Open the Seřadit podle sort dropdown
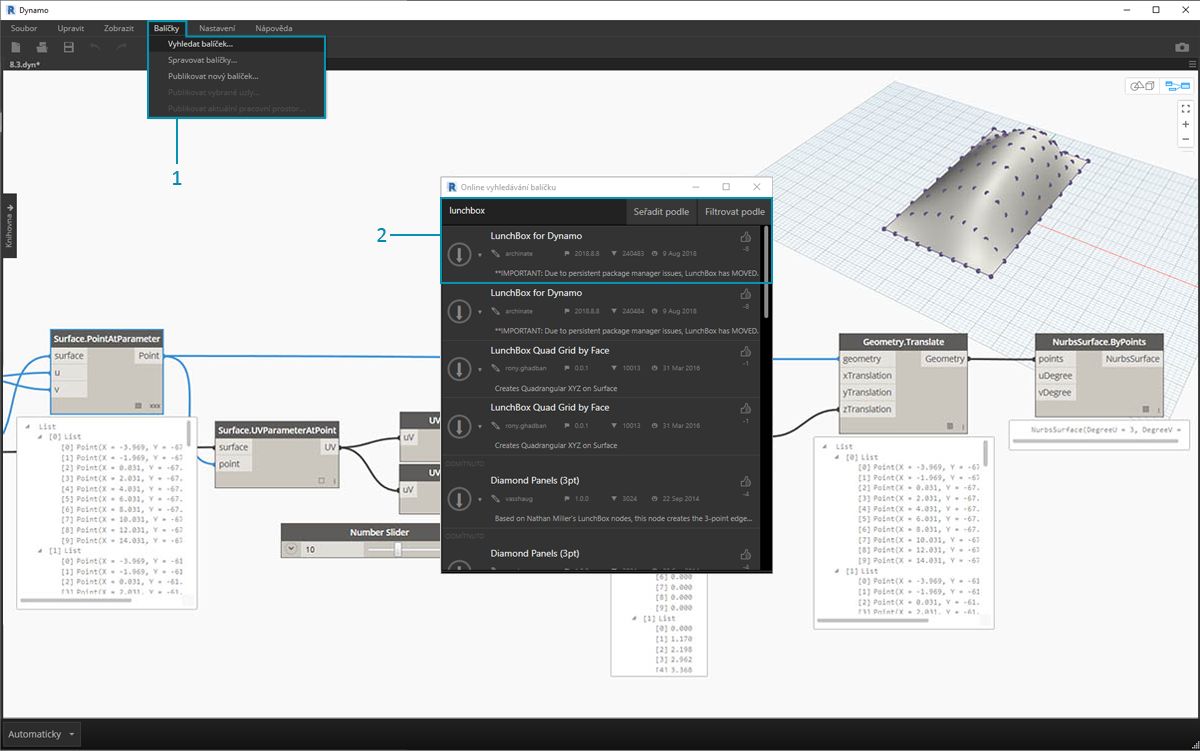Screen dimensions: 1200x751 pos(661,211)
